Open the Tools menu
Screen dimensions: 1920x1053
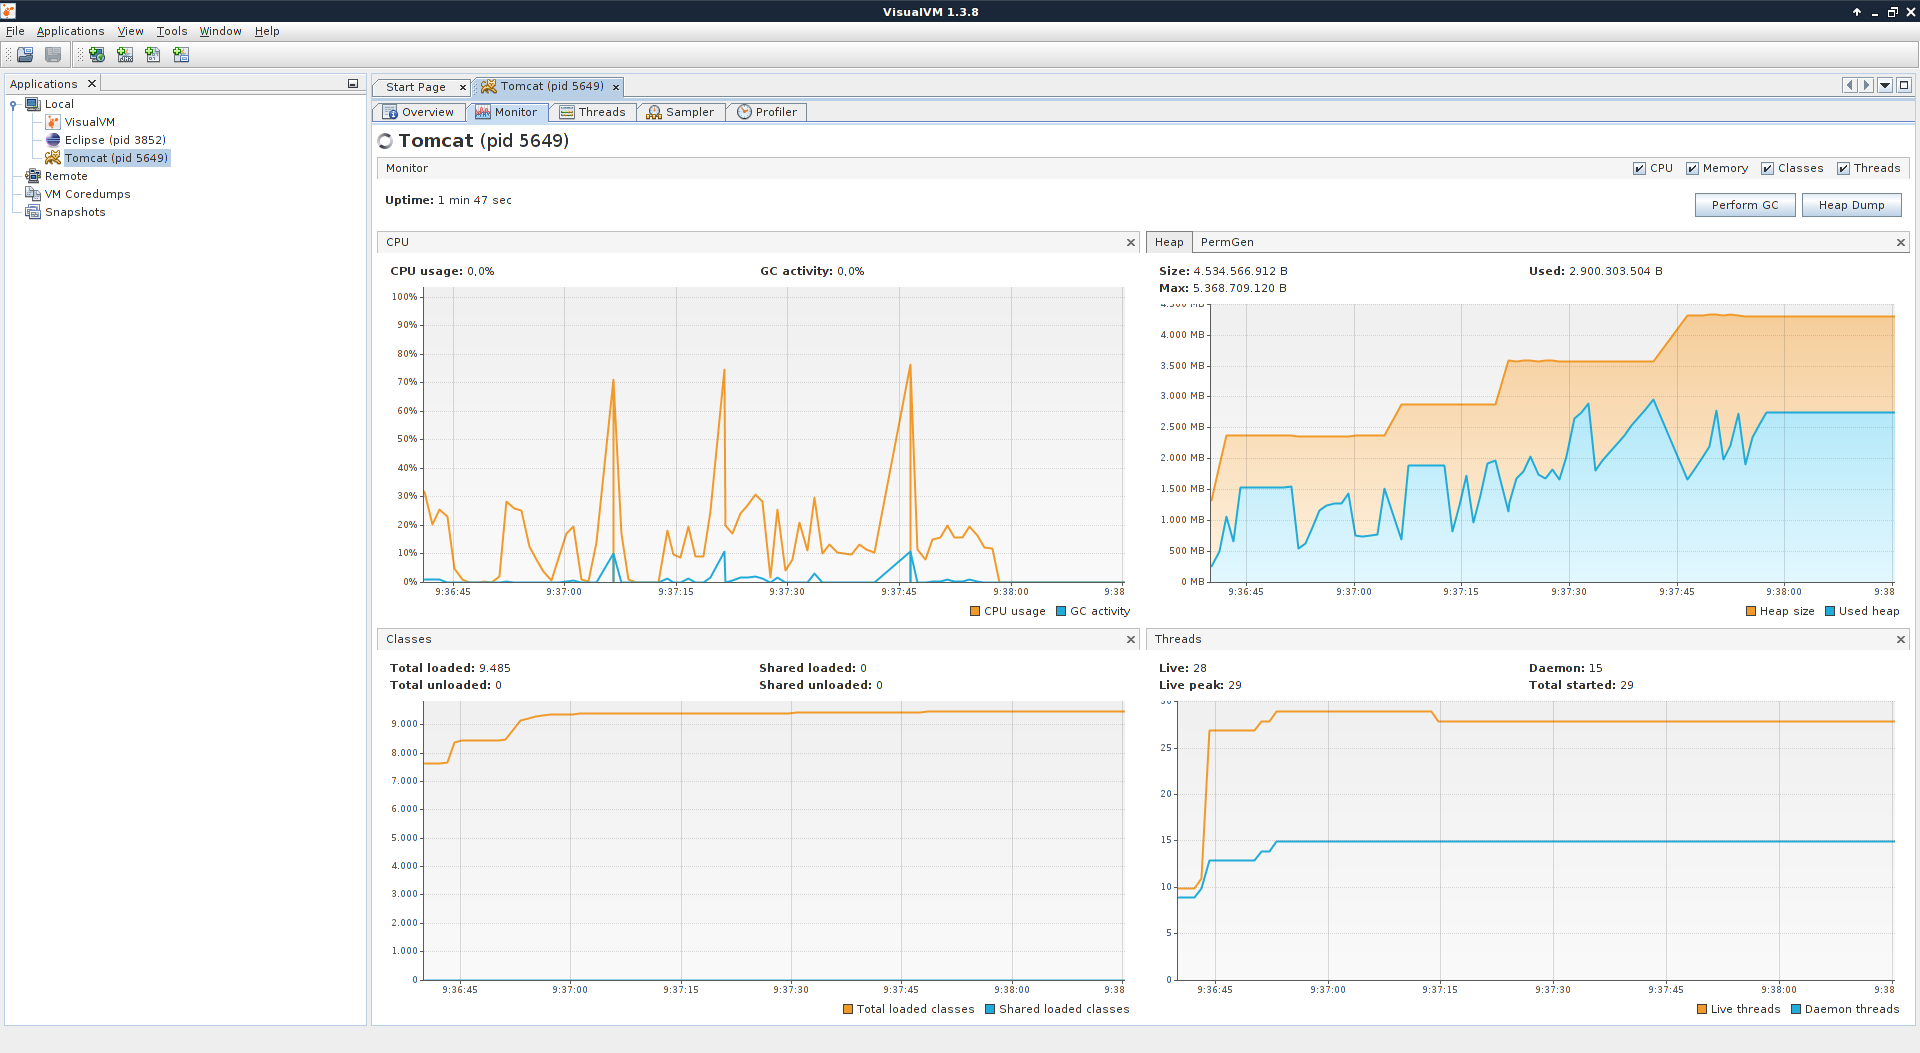pos(171,31)
